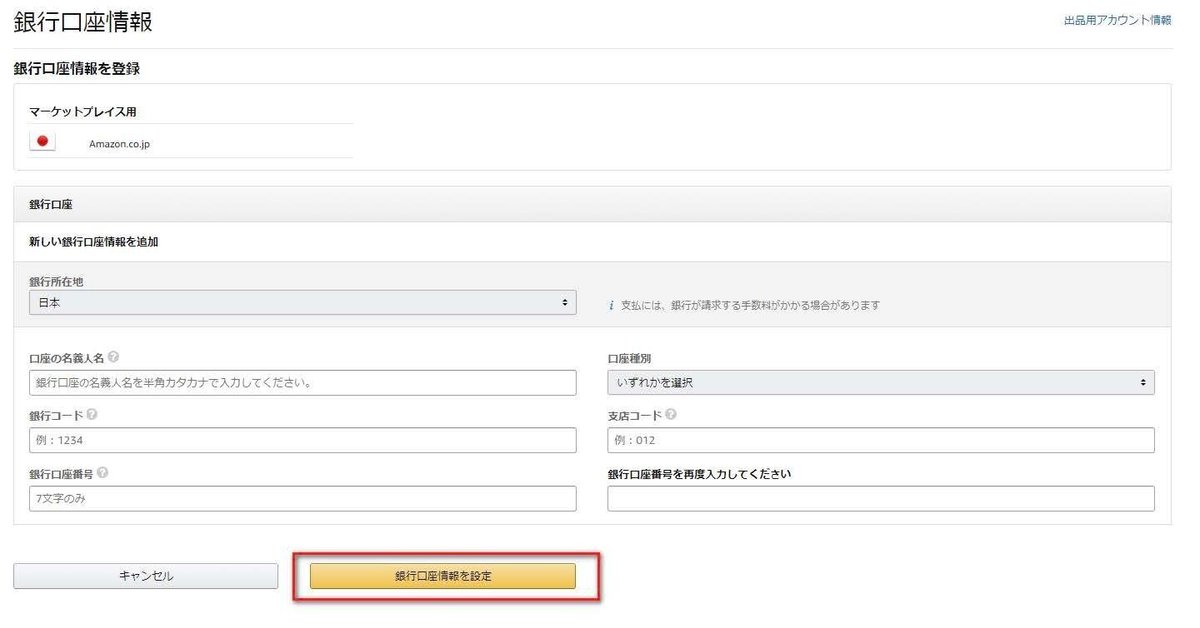The height and width of the screenshot is (628, 1200).
Task: Click the 口座種別 label
Action: (629, 357)
